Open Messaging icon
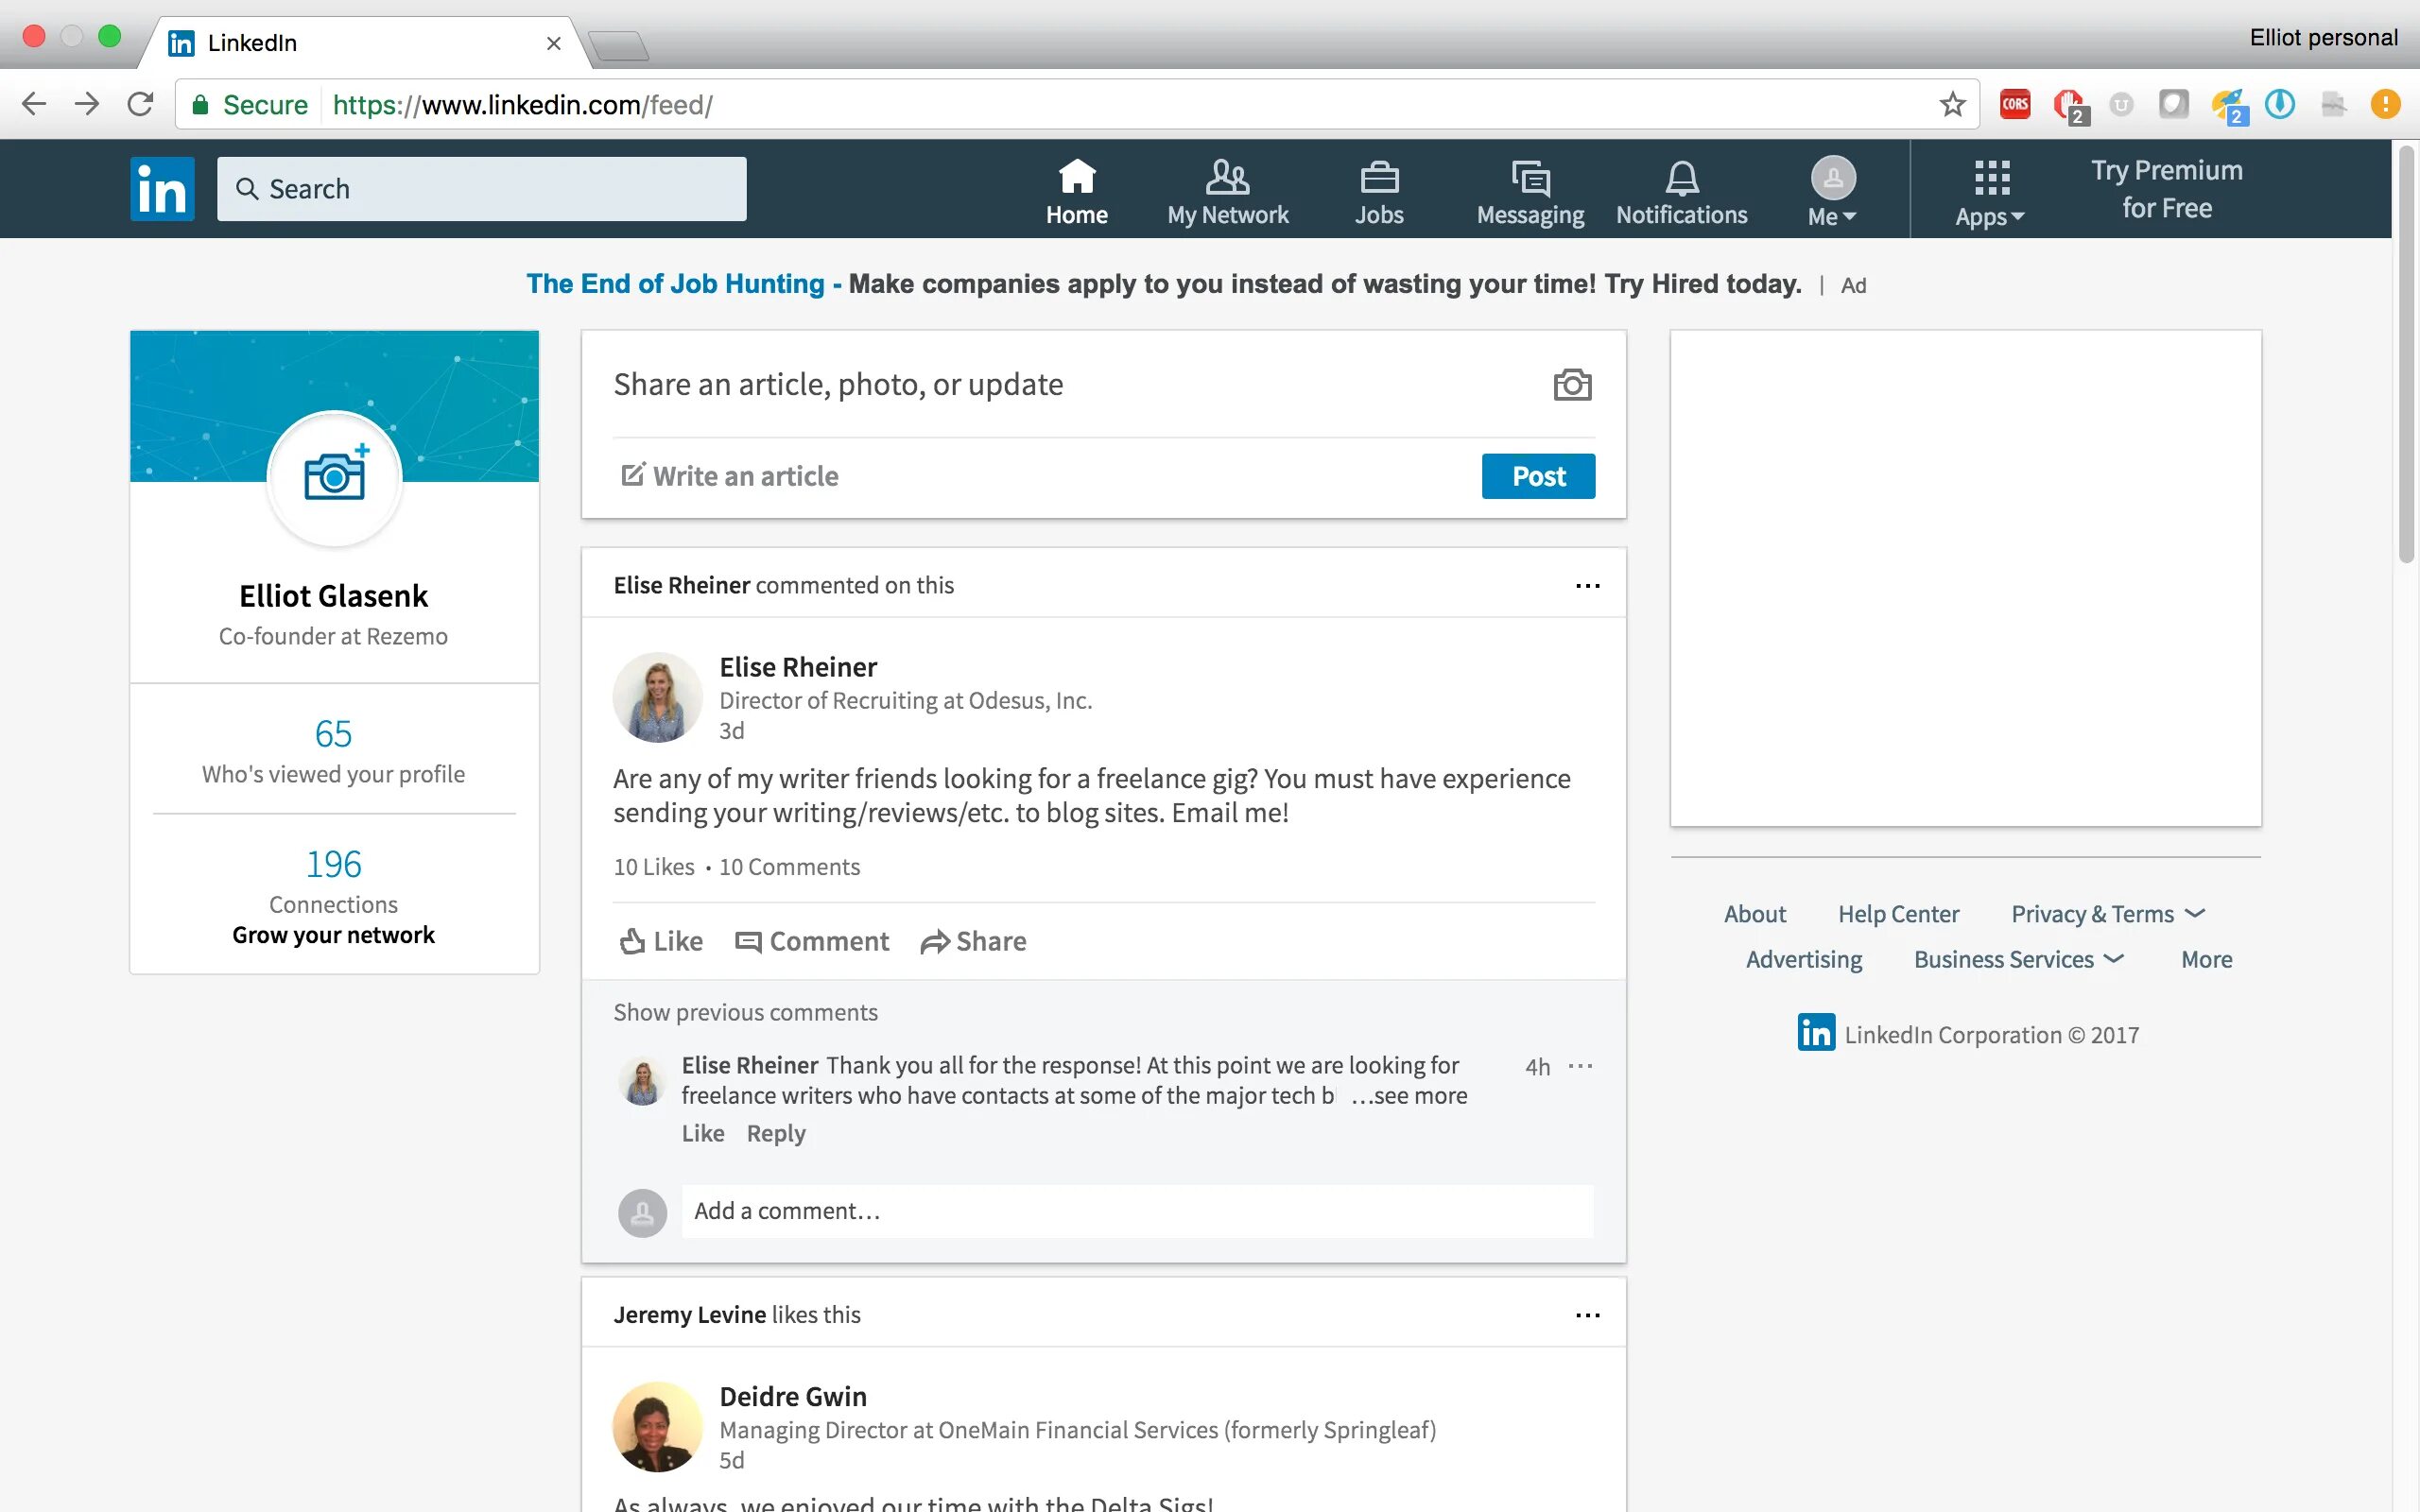Screen dimensions: 2420x1512 pos(1530,190)
